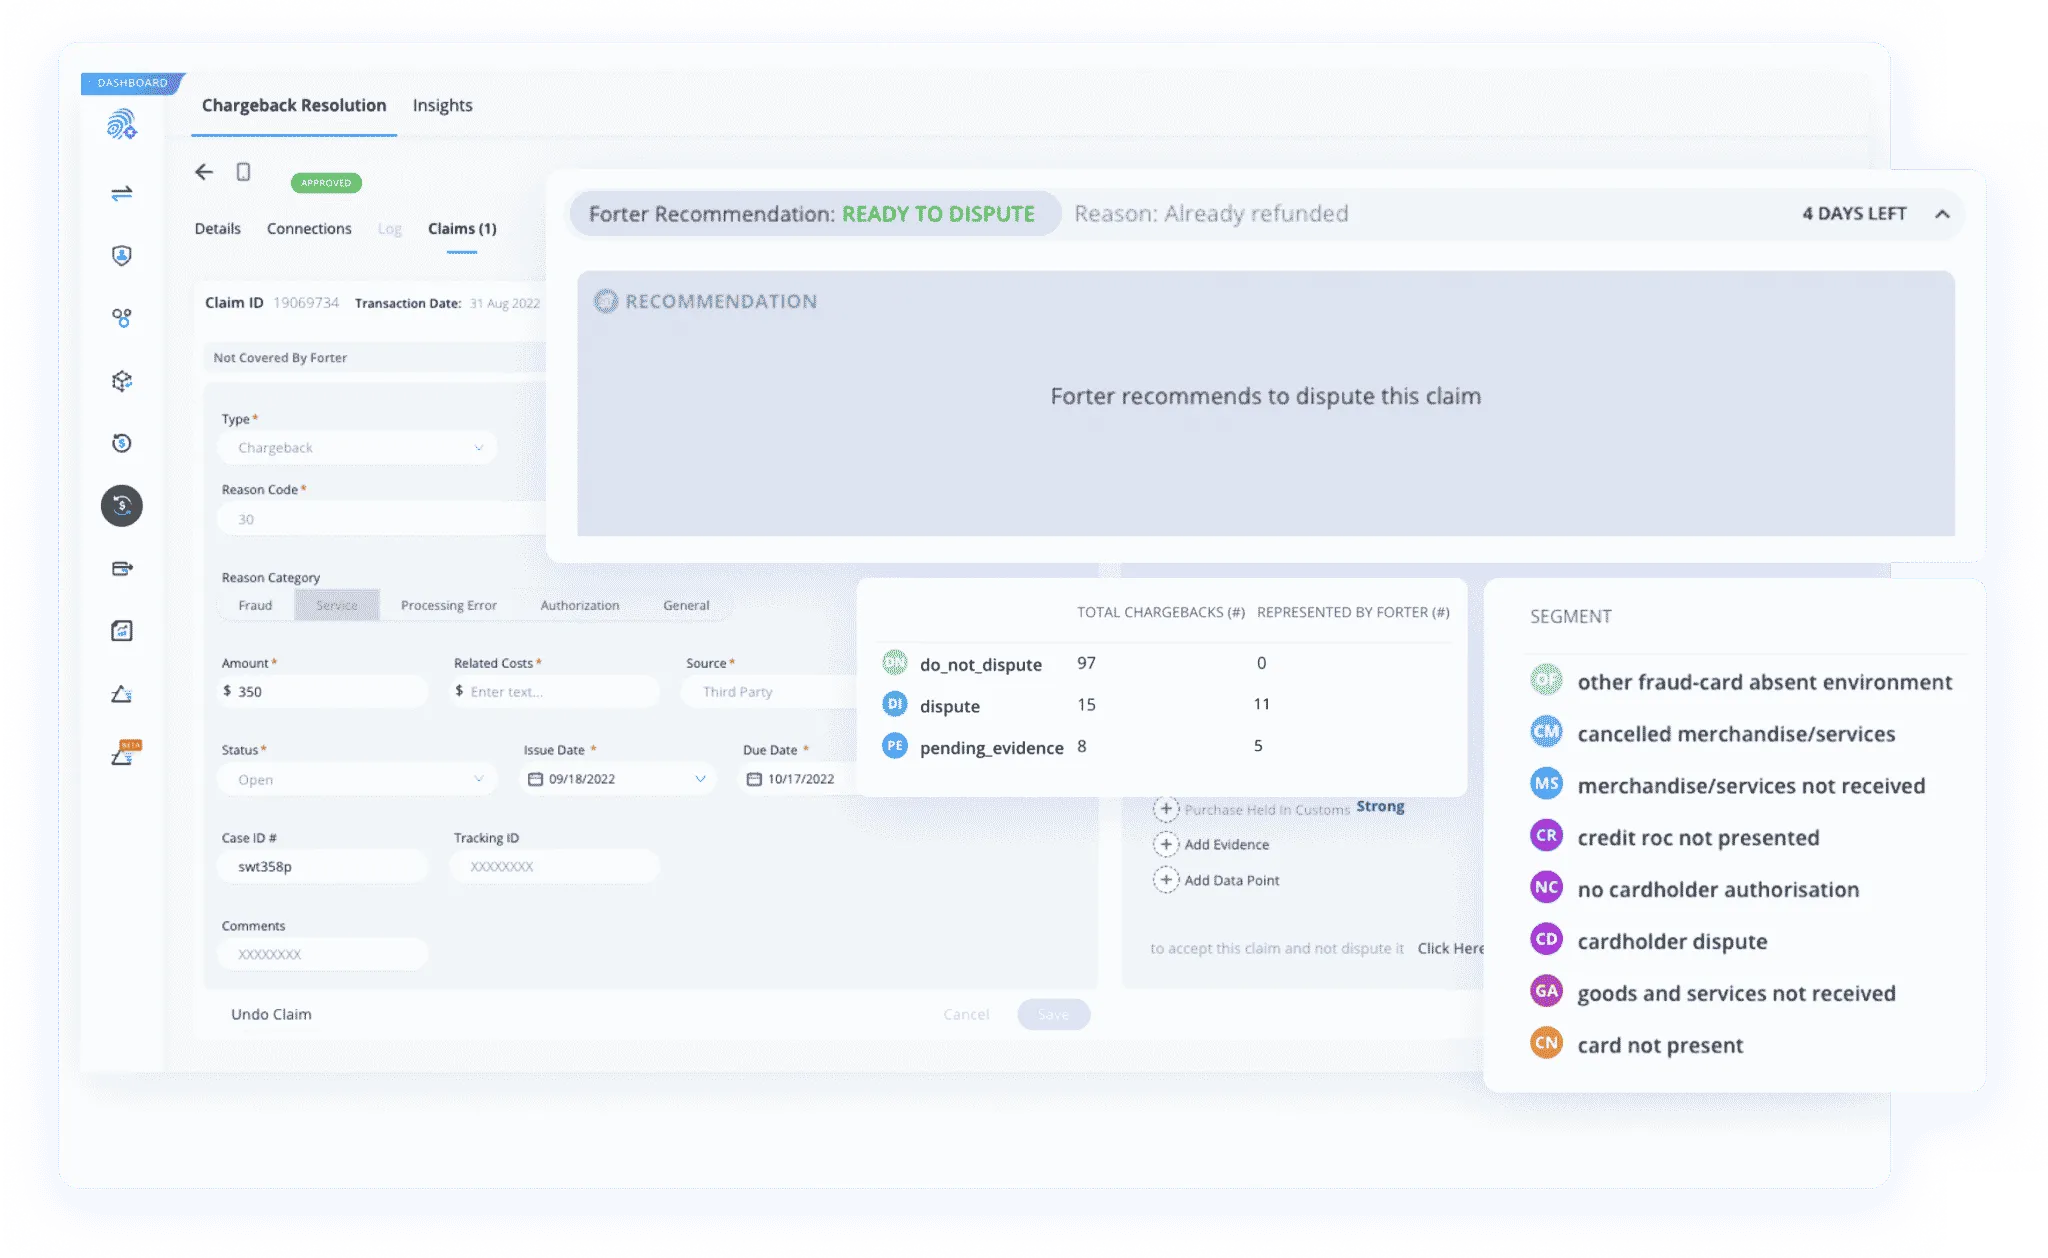Viewport: 2048px width, 1258px height.
Task: Click the Undo Claim link
Action: [x=271, y=1014]
